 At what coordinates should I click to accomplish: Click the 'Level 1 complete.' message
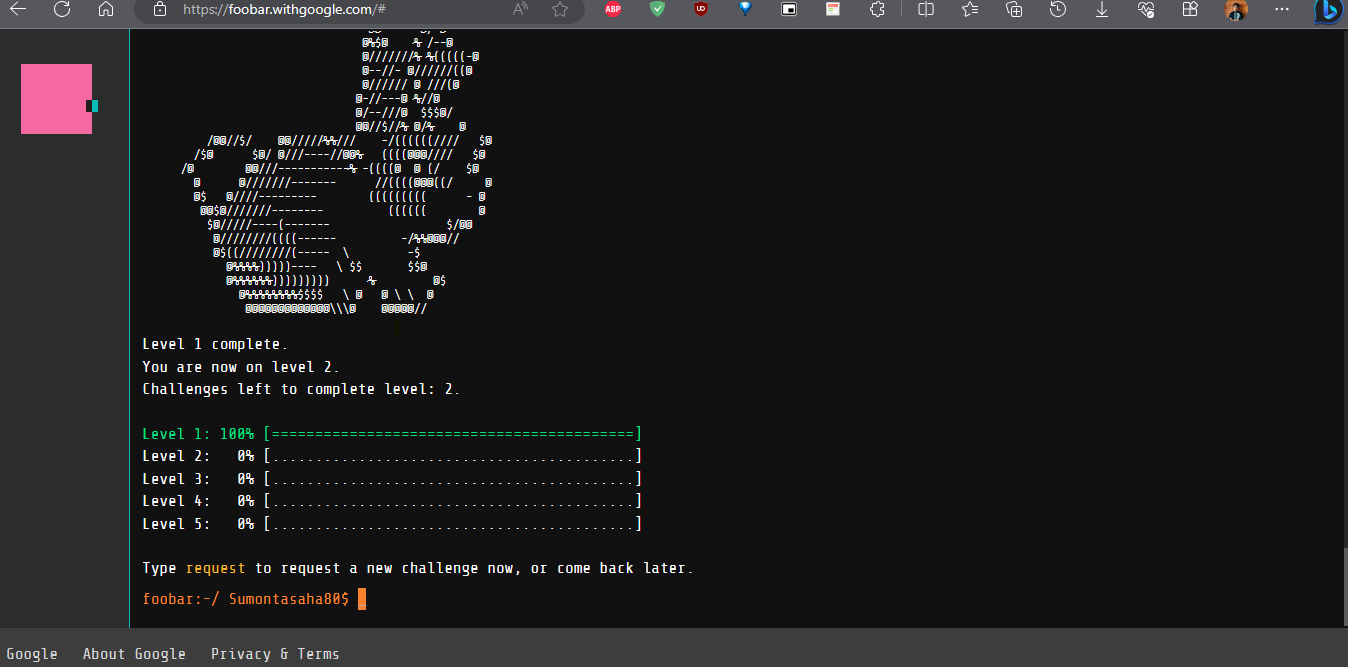[215, 345]
